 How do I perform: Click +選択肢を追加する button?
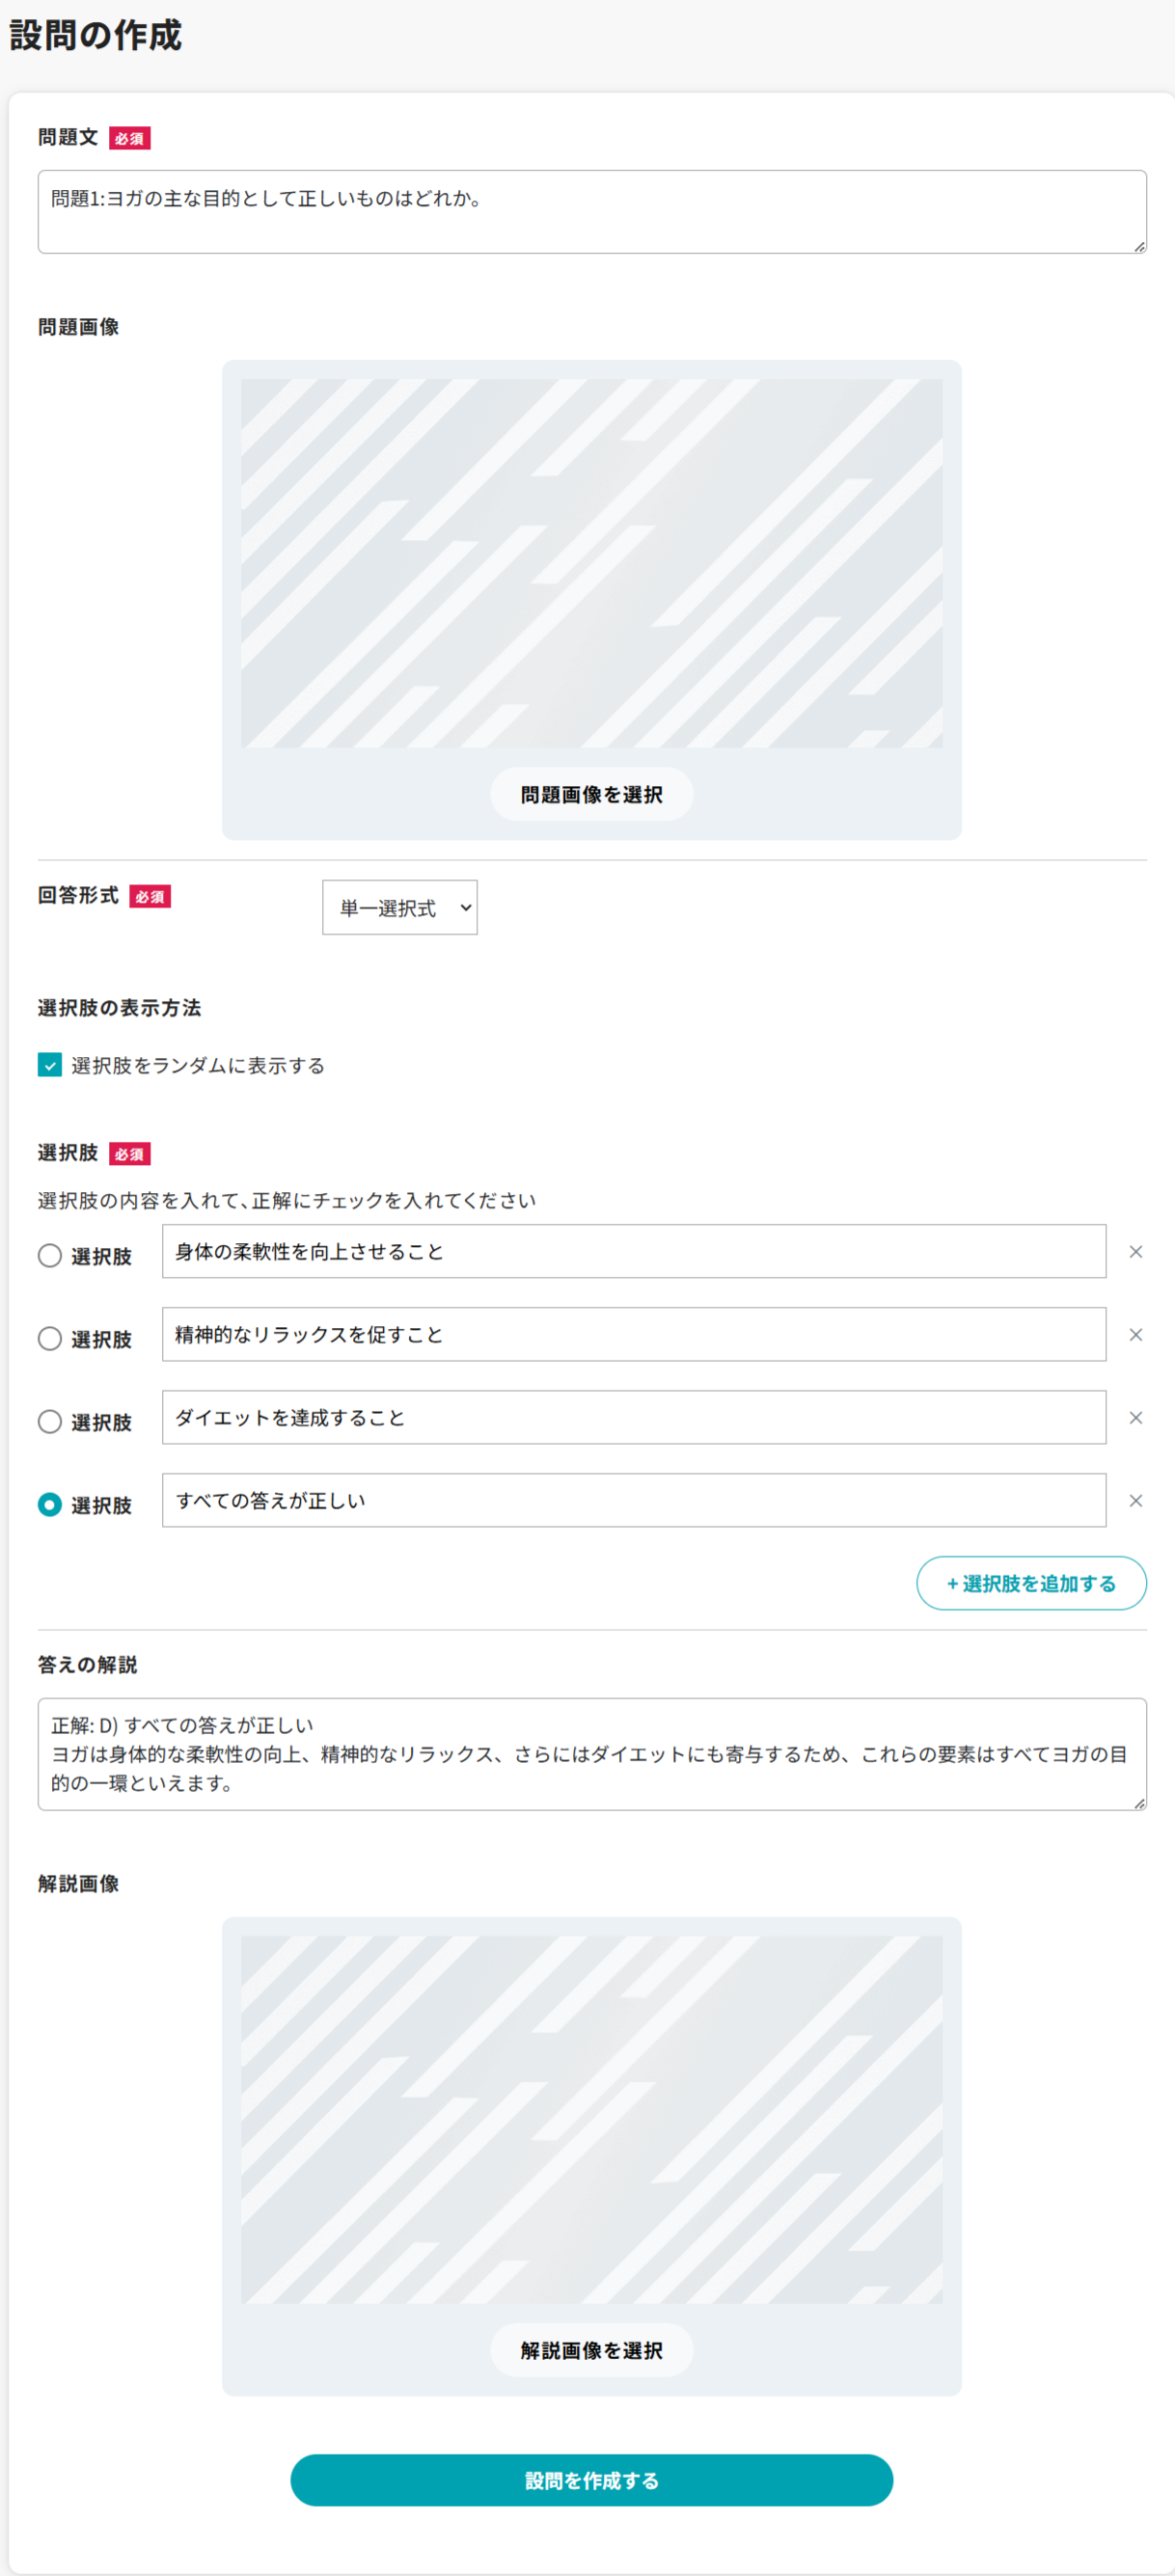coord(1031,1584)
